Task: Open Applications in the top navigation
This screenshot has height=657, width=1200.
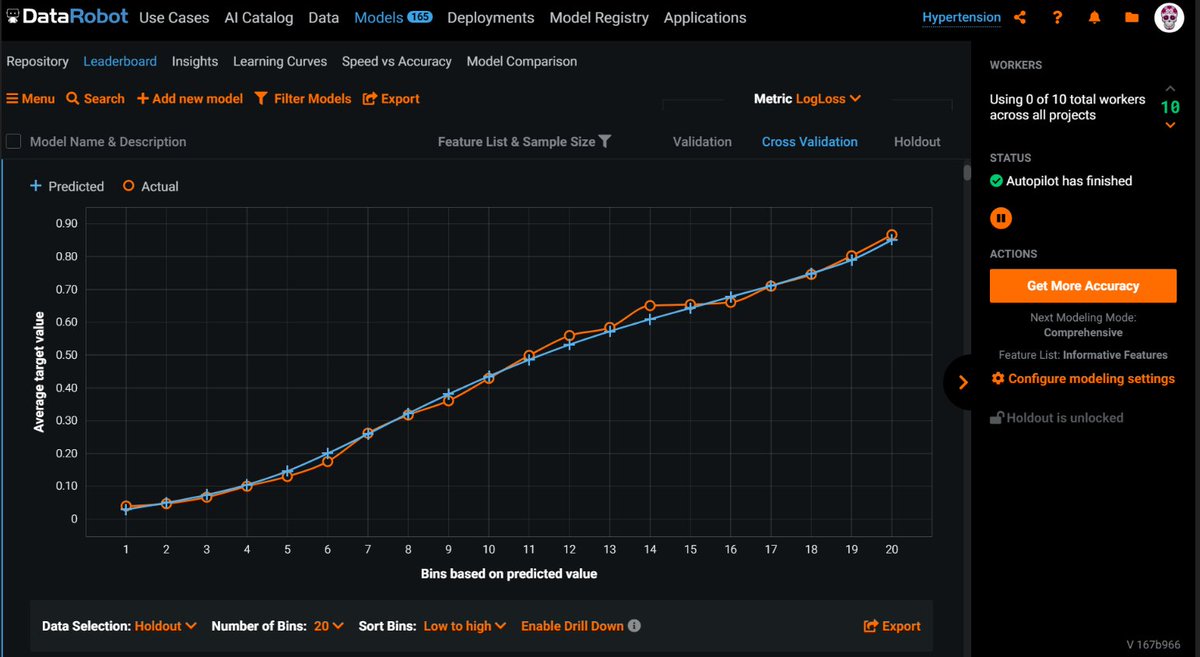Action: click(x=705, y=18)
